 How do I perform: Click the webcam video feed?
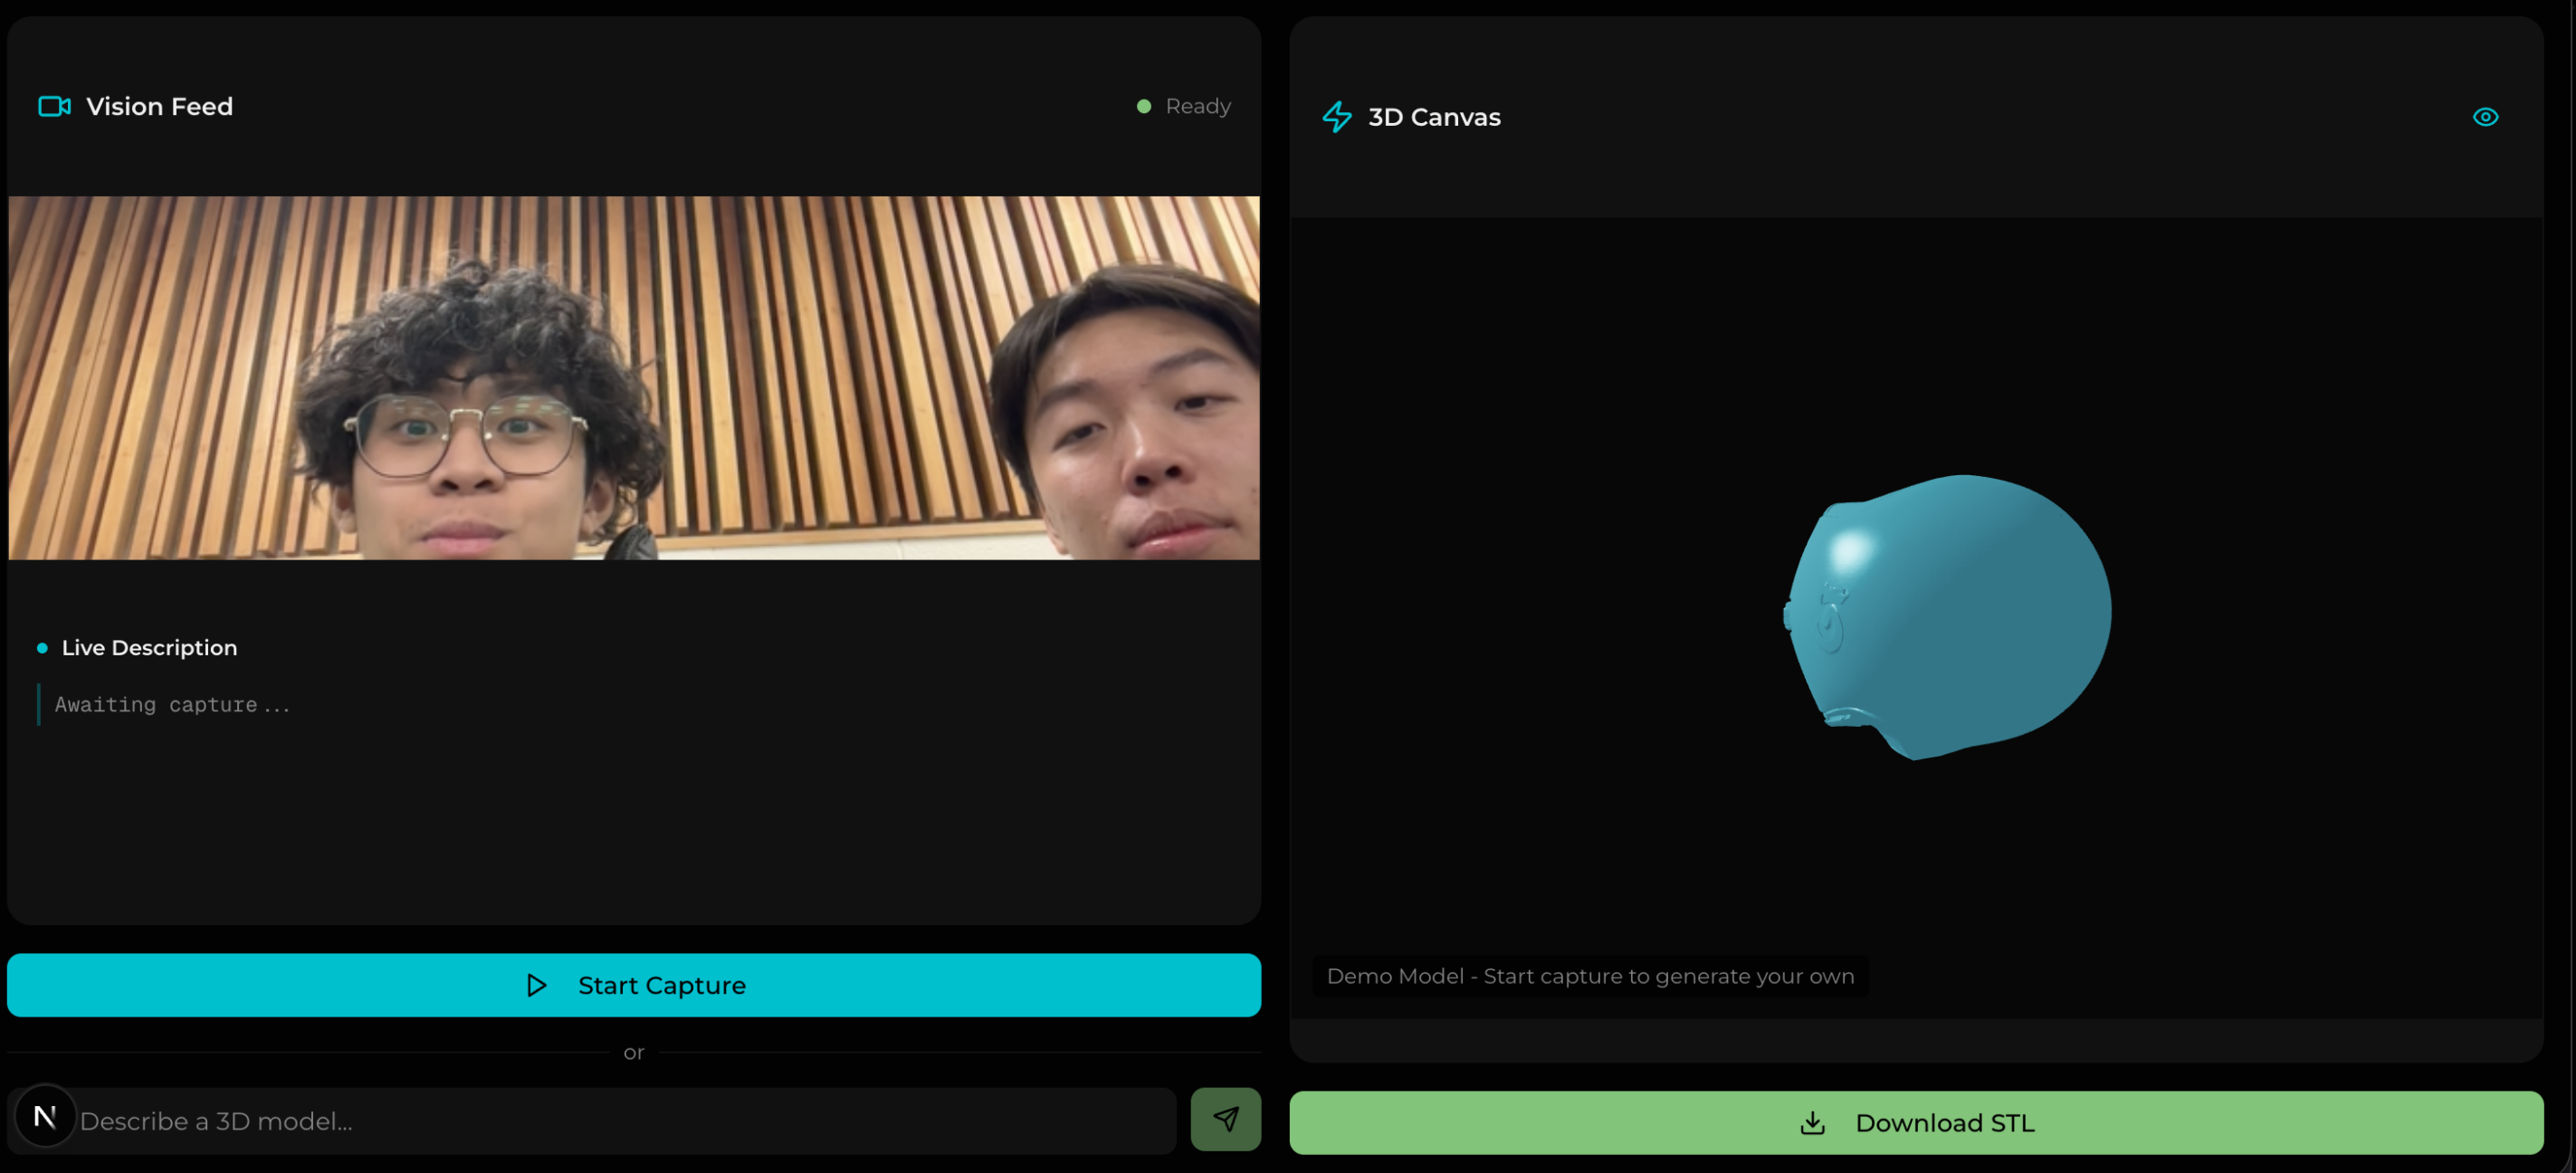point(634,378)
